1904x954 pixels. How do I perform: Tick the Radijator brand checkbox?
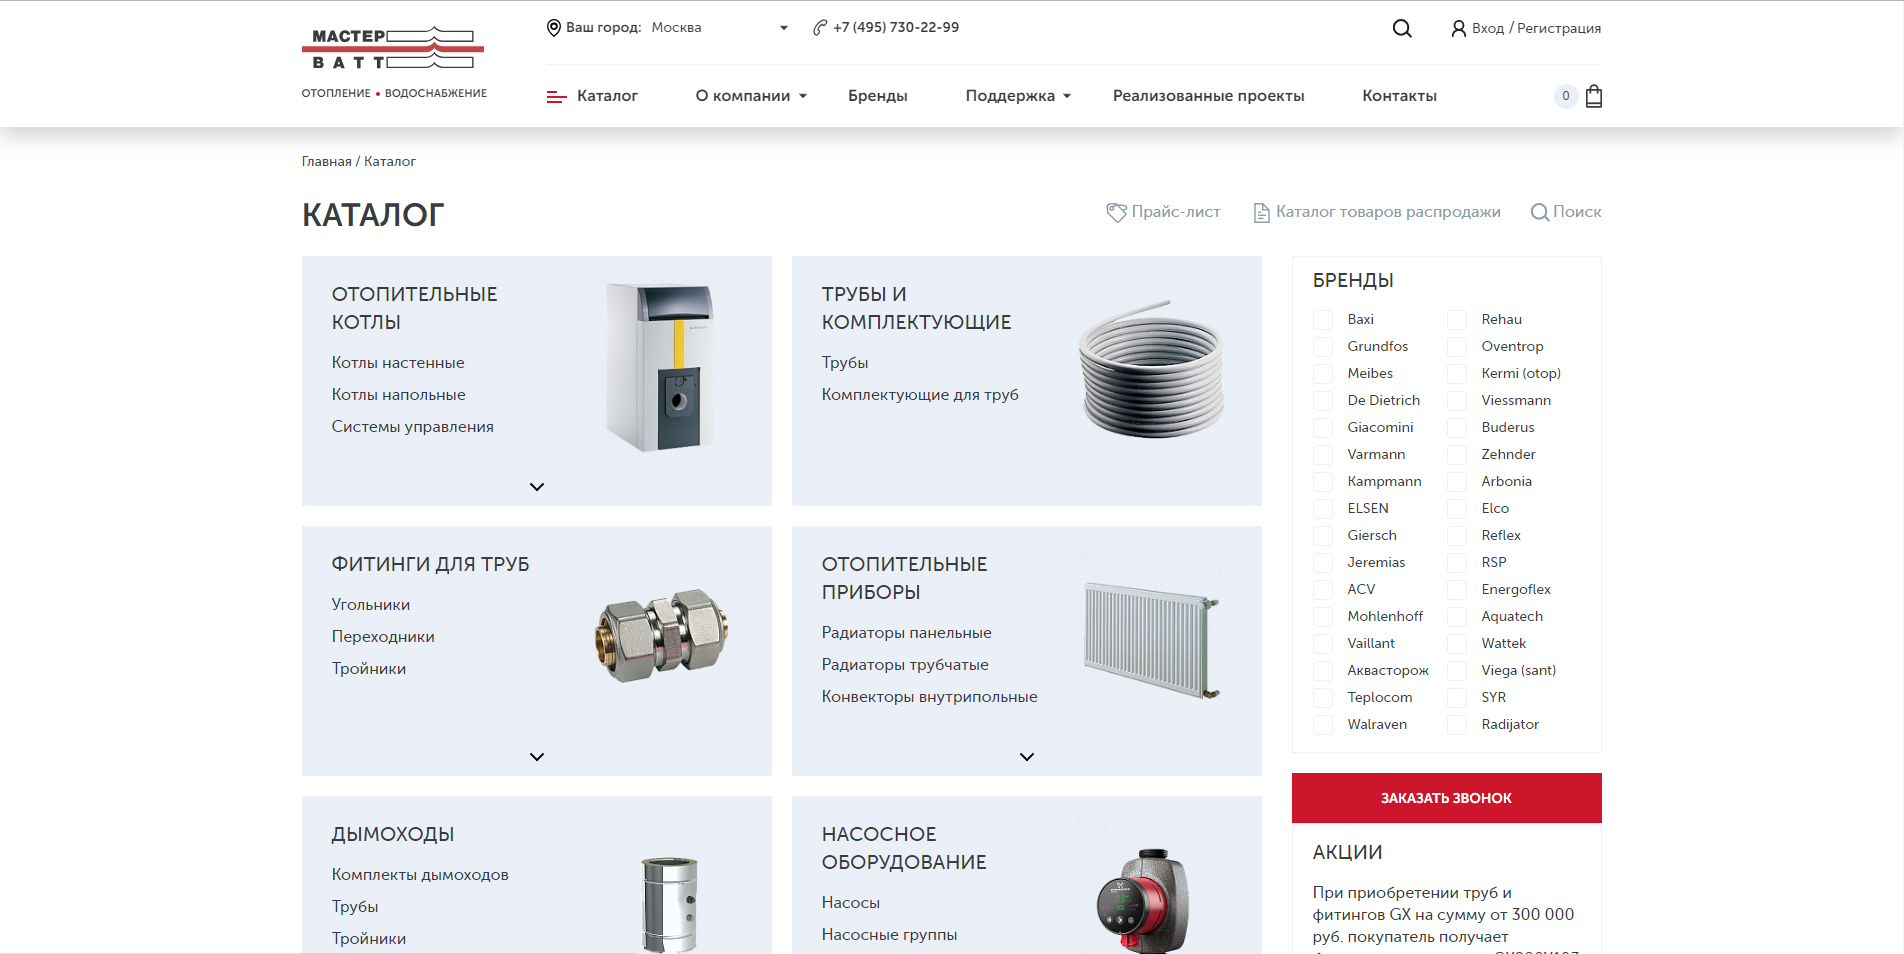[1457, 725]
